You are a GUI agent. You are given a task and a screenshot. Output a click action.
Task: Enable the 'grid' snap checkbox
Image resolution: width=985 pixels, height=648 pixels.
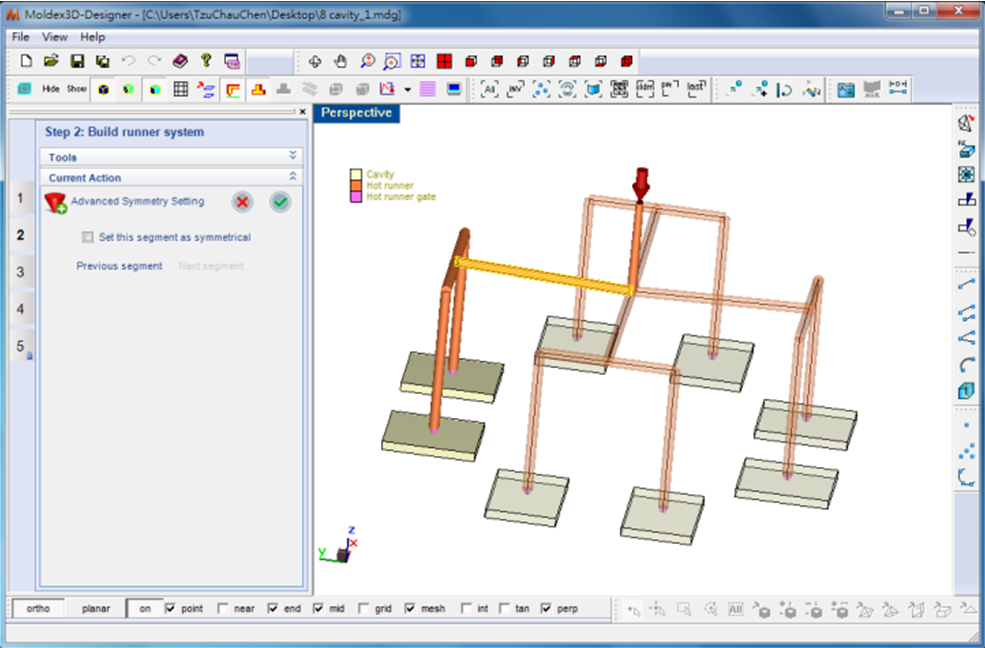click(x=363, y=608)
